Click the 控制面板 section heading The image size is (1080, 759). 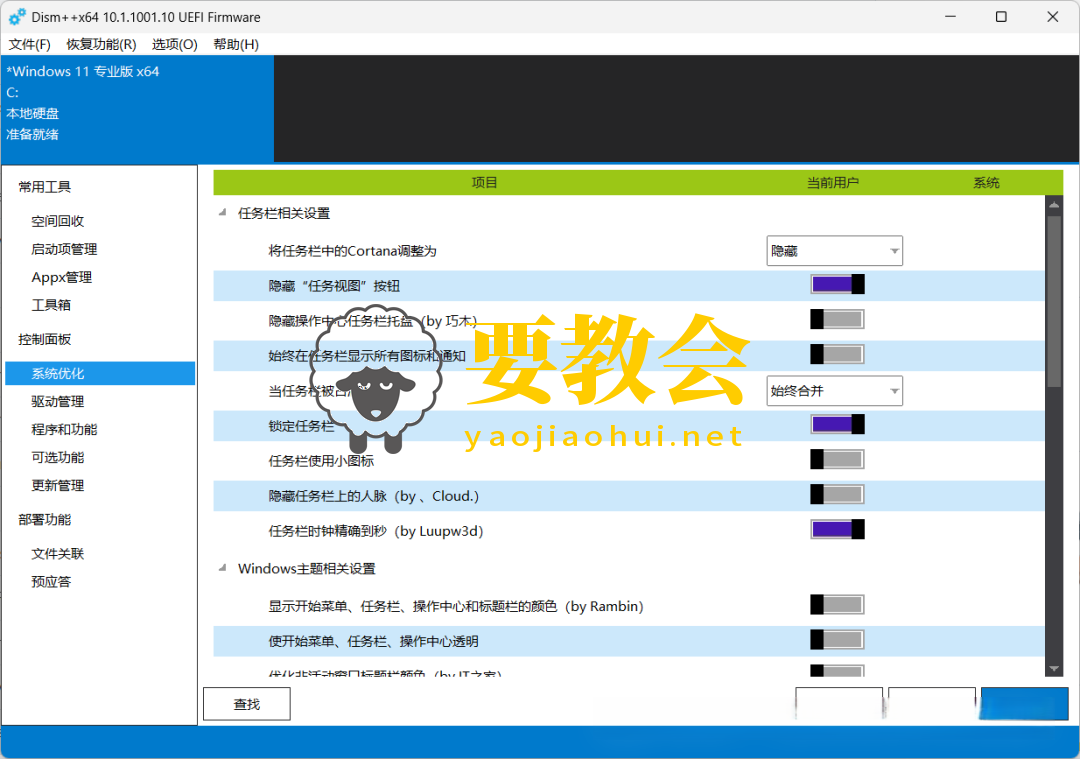[44, 340]
